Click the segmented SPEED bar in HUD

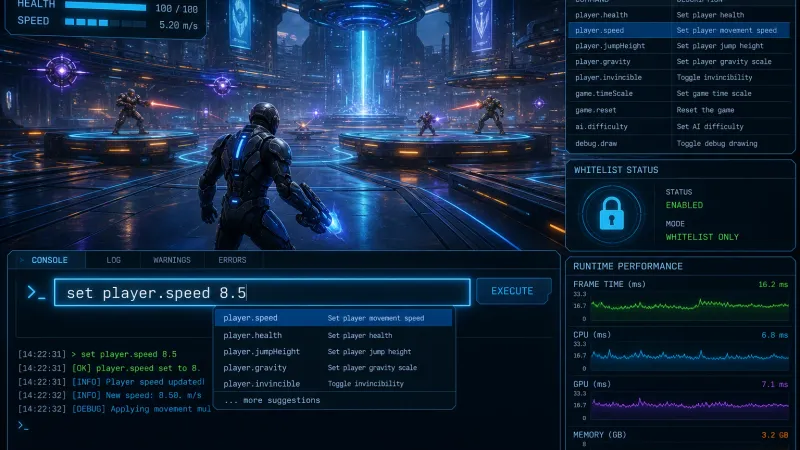(105, 22)
